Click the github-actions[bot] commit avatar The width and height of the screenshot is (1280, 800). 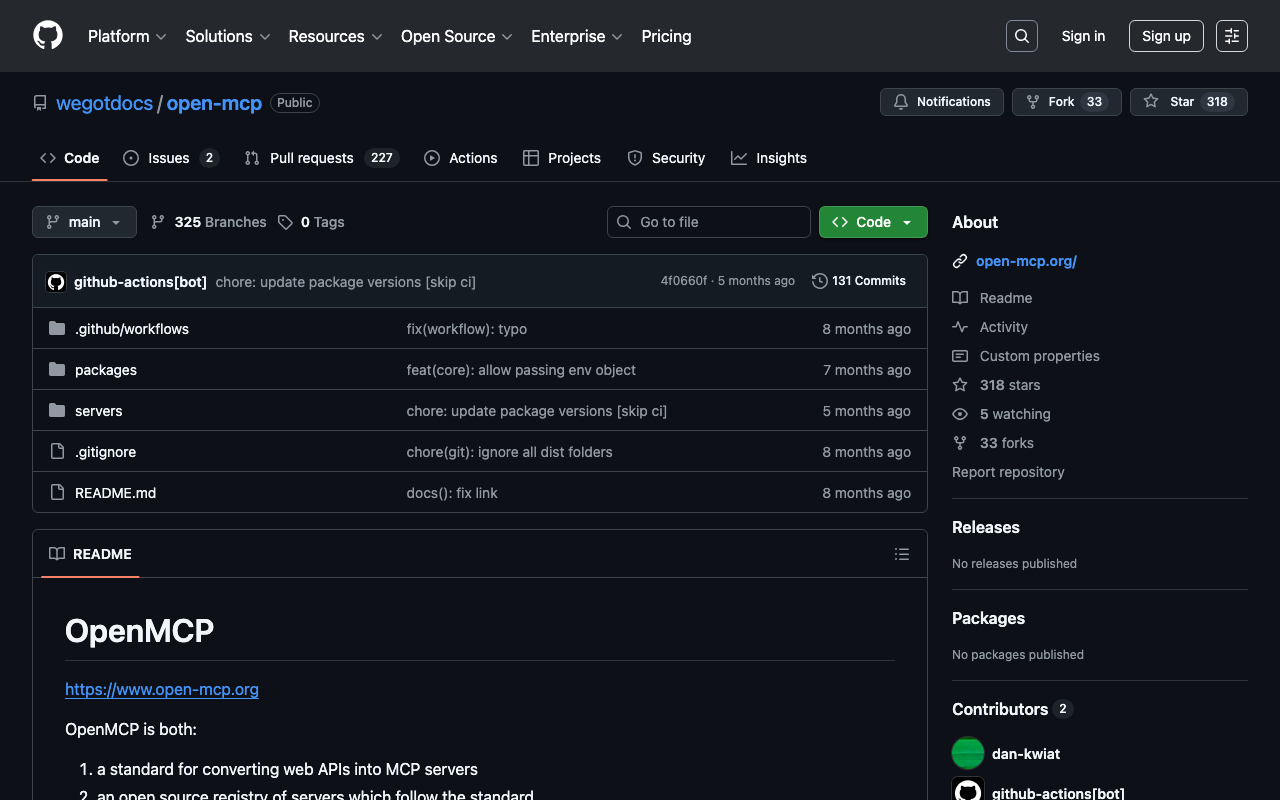click(x=56, y=282)
